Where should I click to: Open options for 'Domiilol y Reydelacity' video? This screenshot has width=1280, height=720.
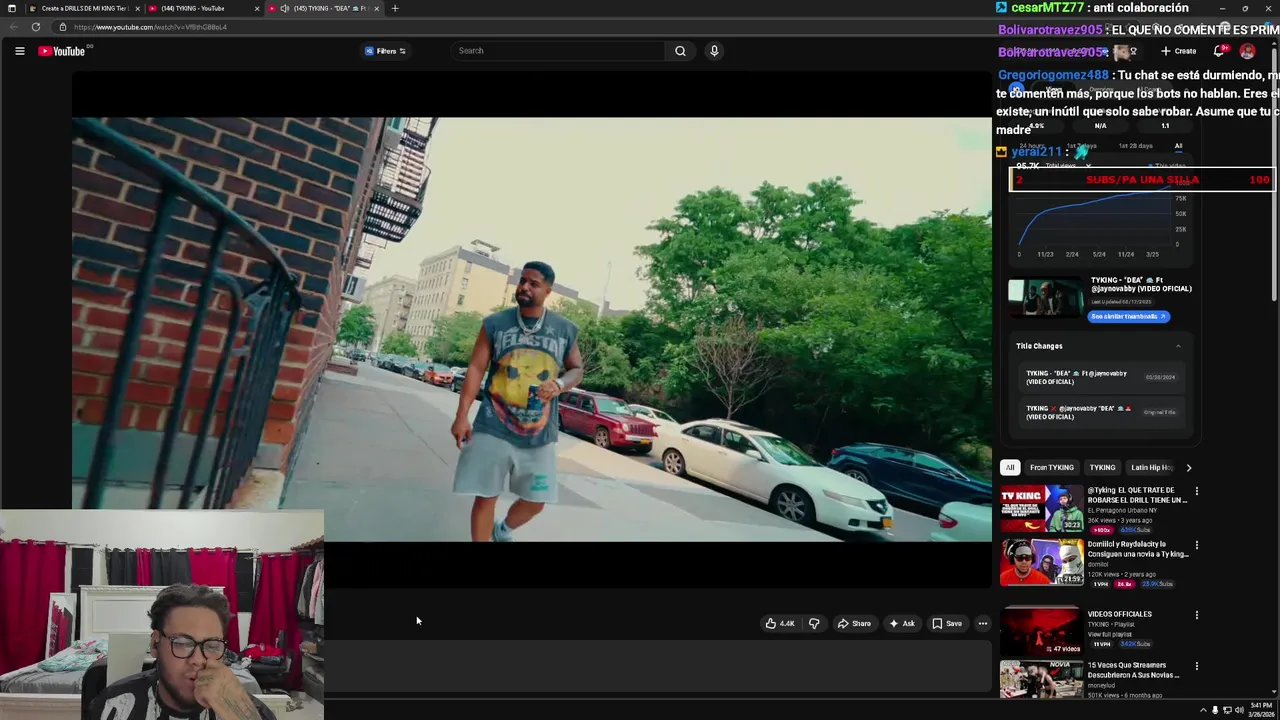[x=1196, y=545]
